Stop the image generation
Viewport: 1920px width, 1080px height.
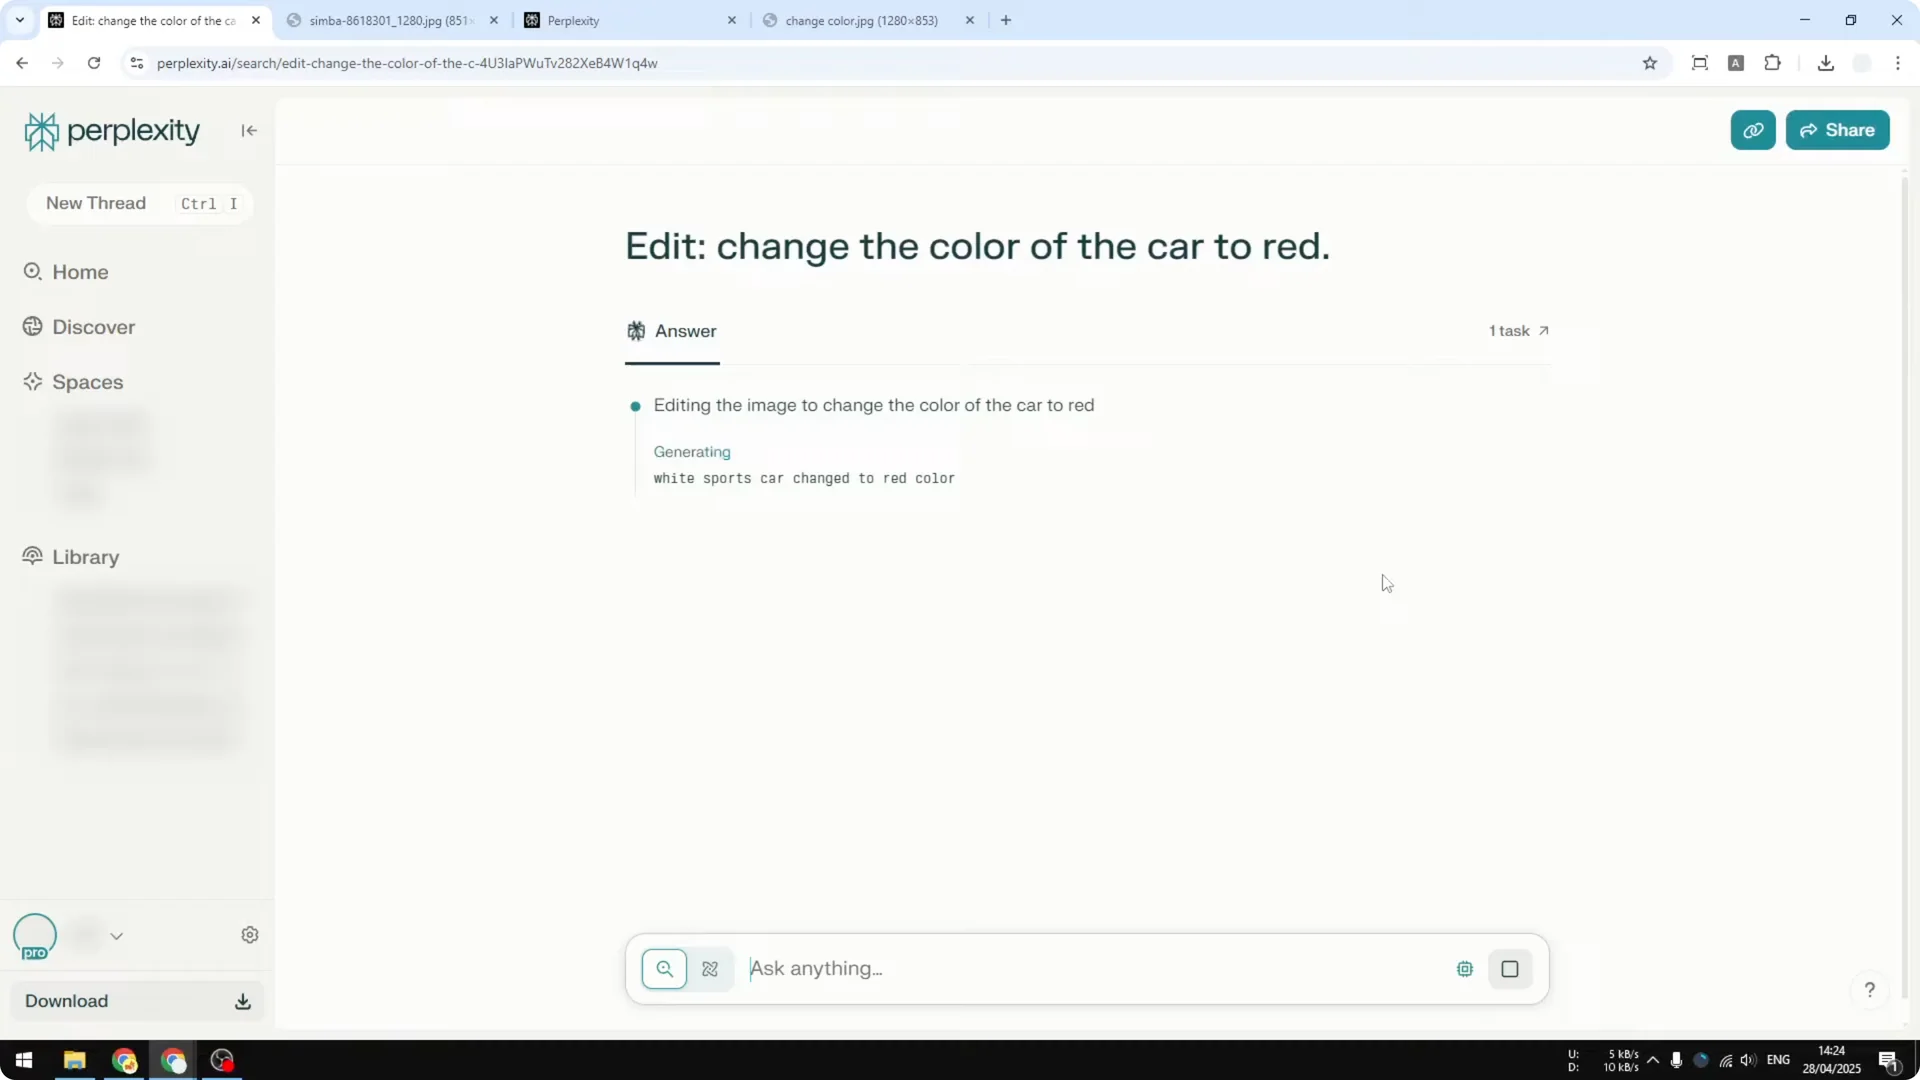click(1510, 968)
